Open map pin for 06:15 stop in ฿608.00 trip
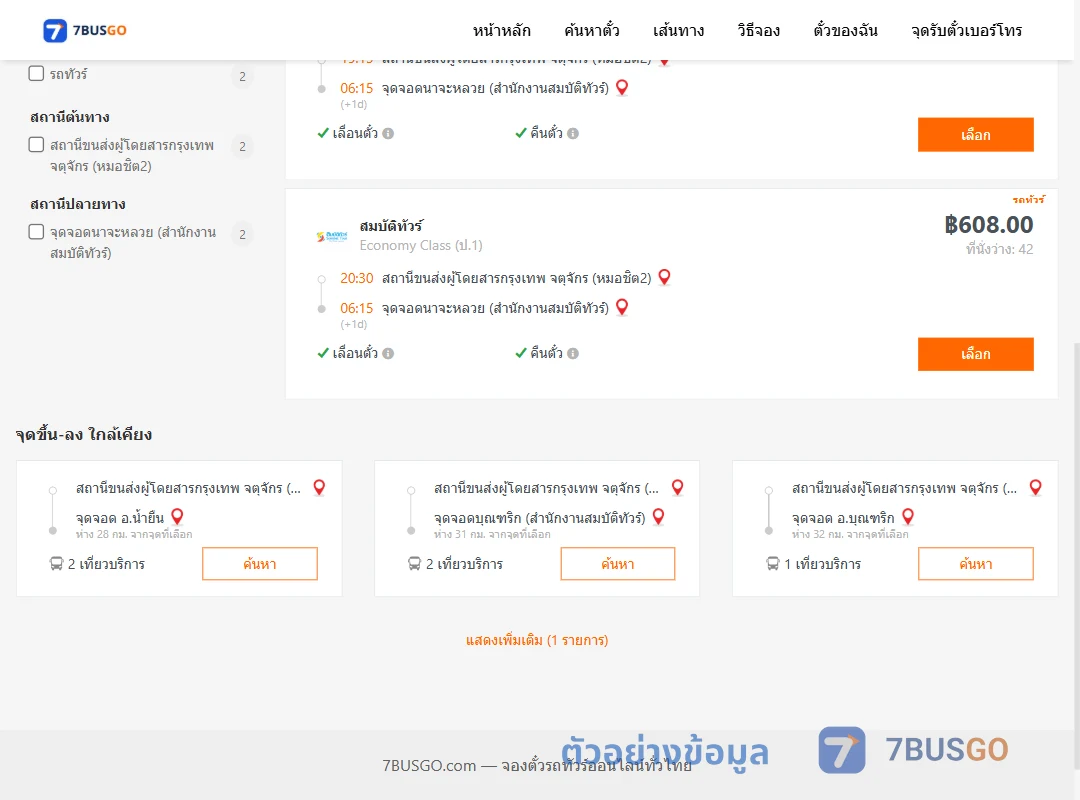This screenshot has height=800, width=1080. coord(622,307)
